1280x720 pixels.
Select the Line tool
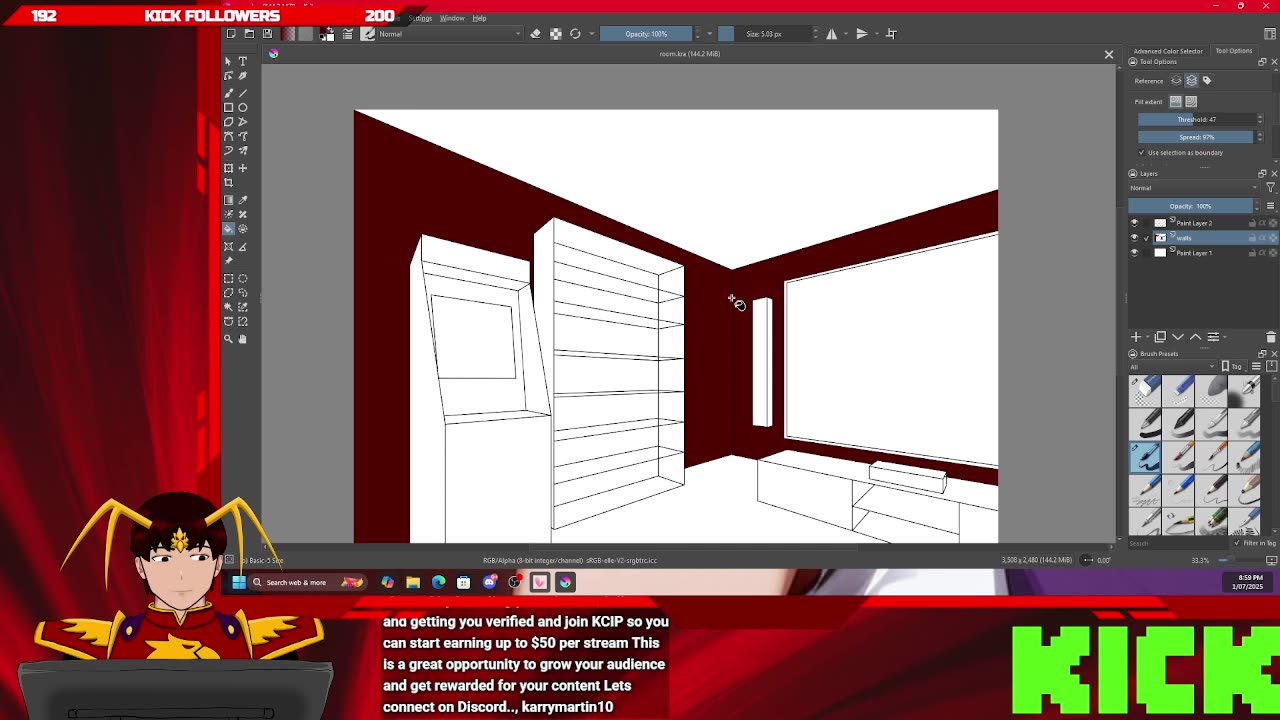[242, 93]
